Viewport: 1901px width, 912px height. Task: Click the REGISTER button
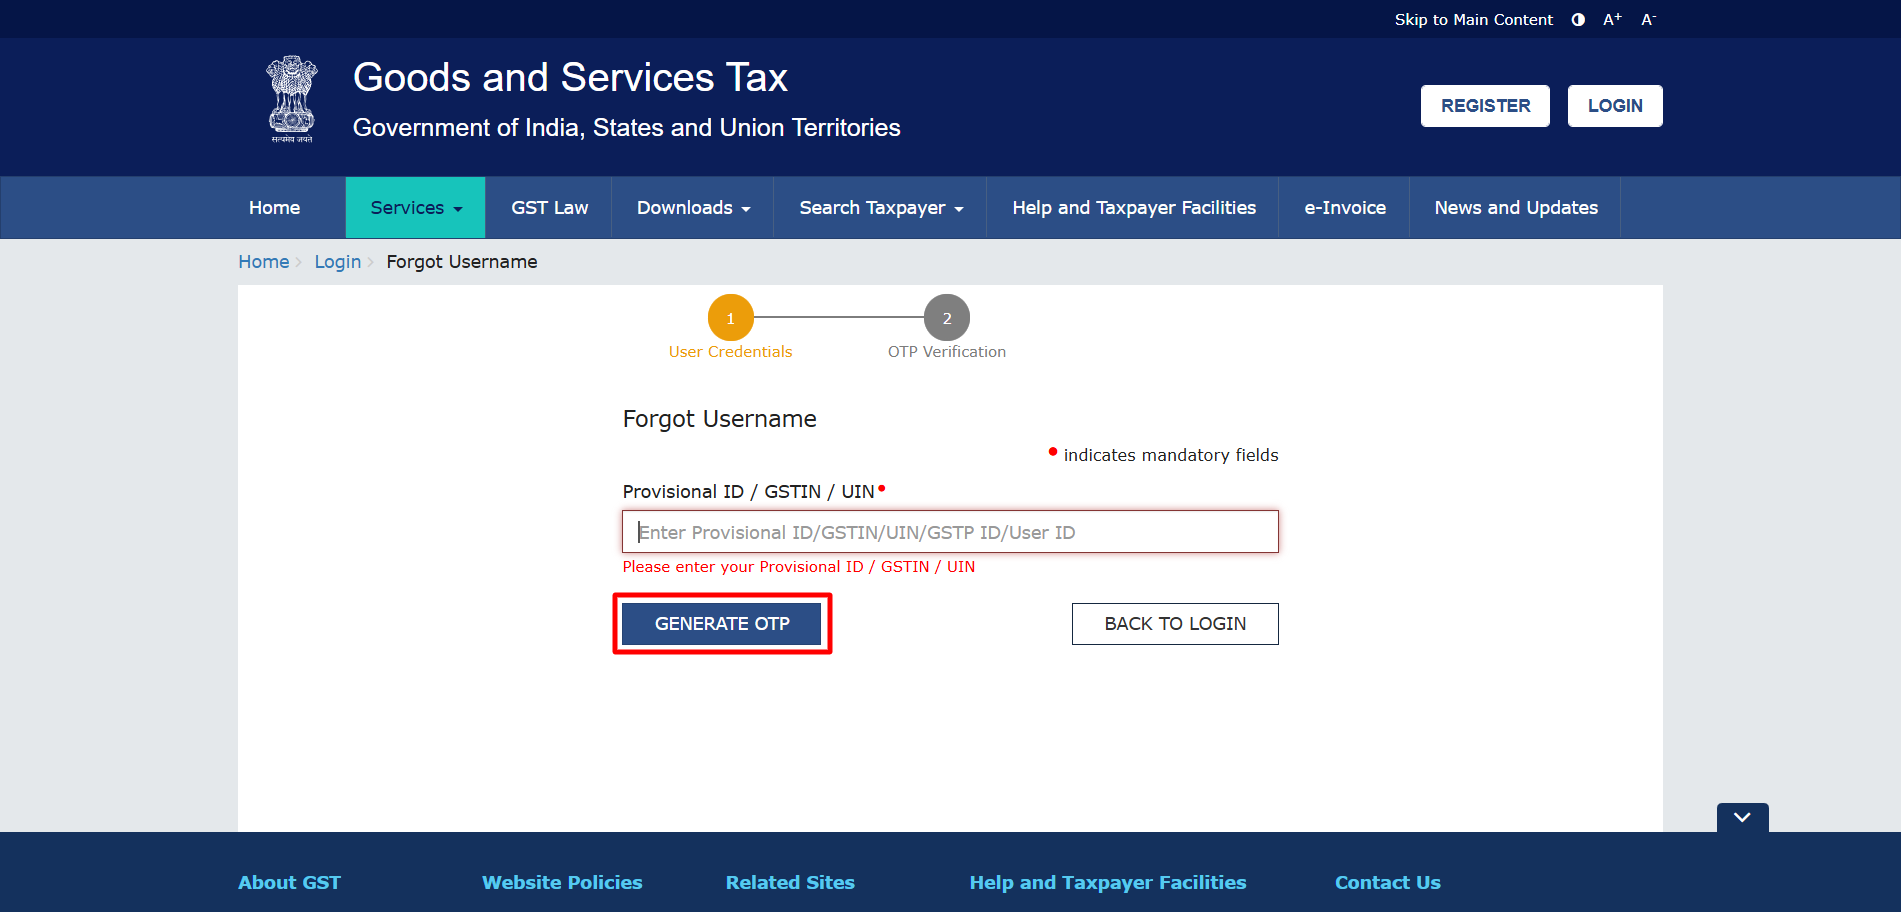tap(1485, 106)
